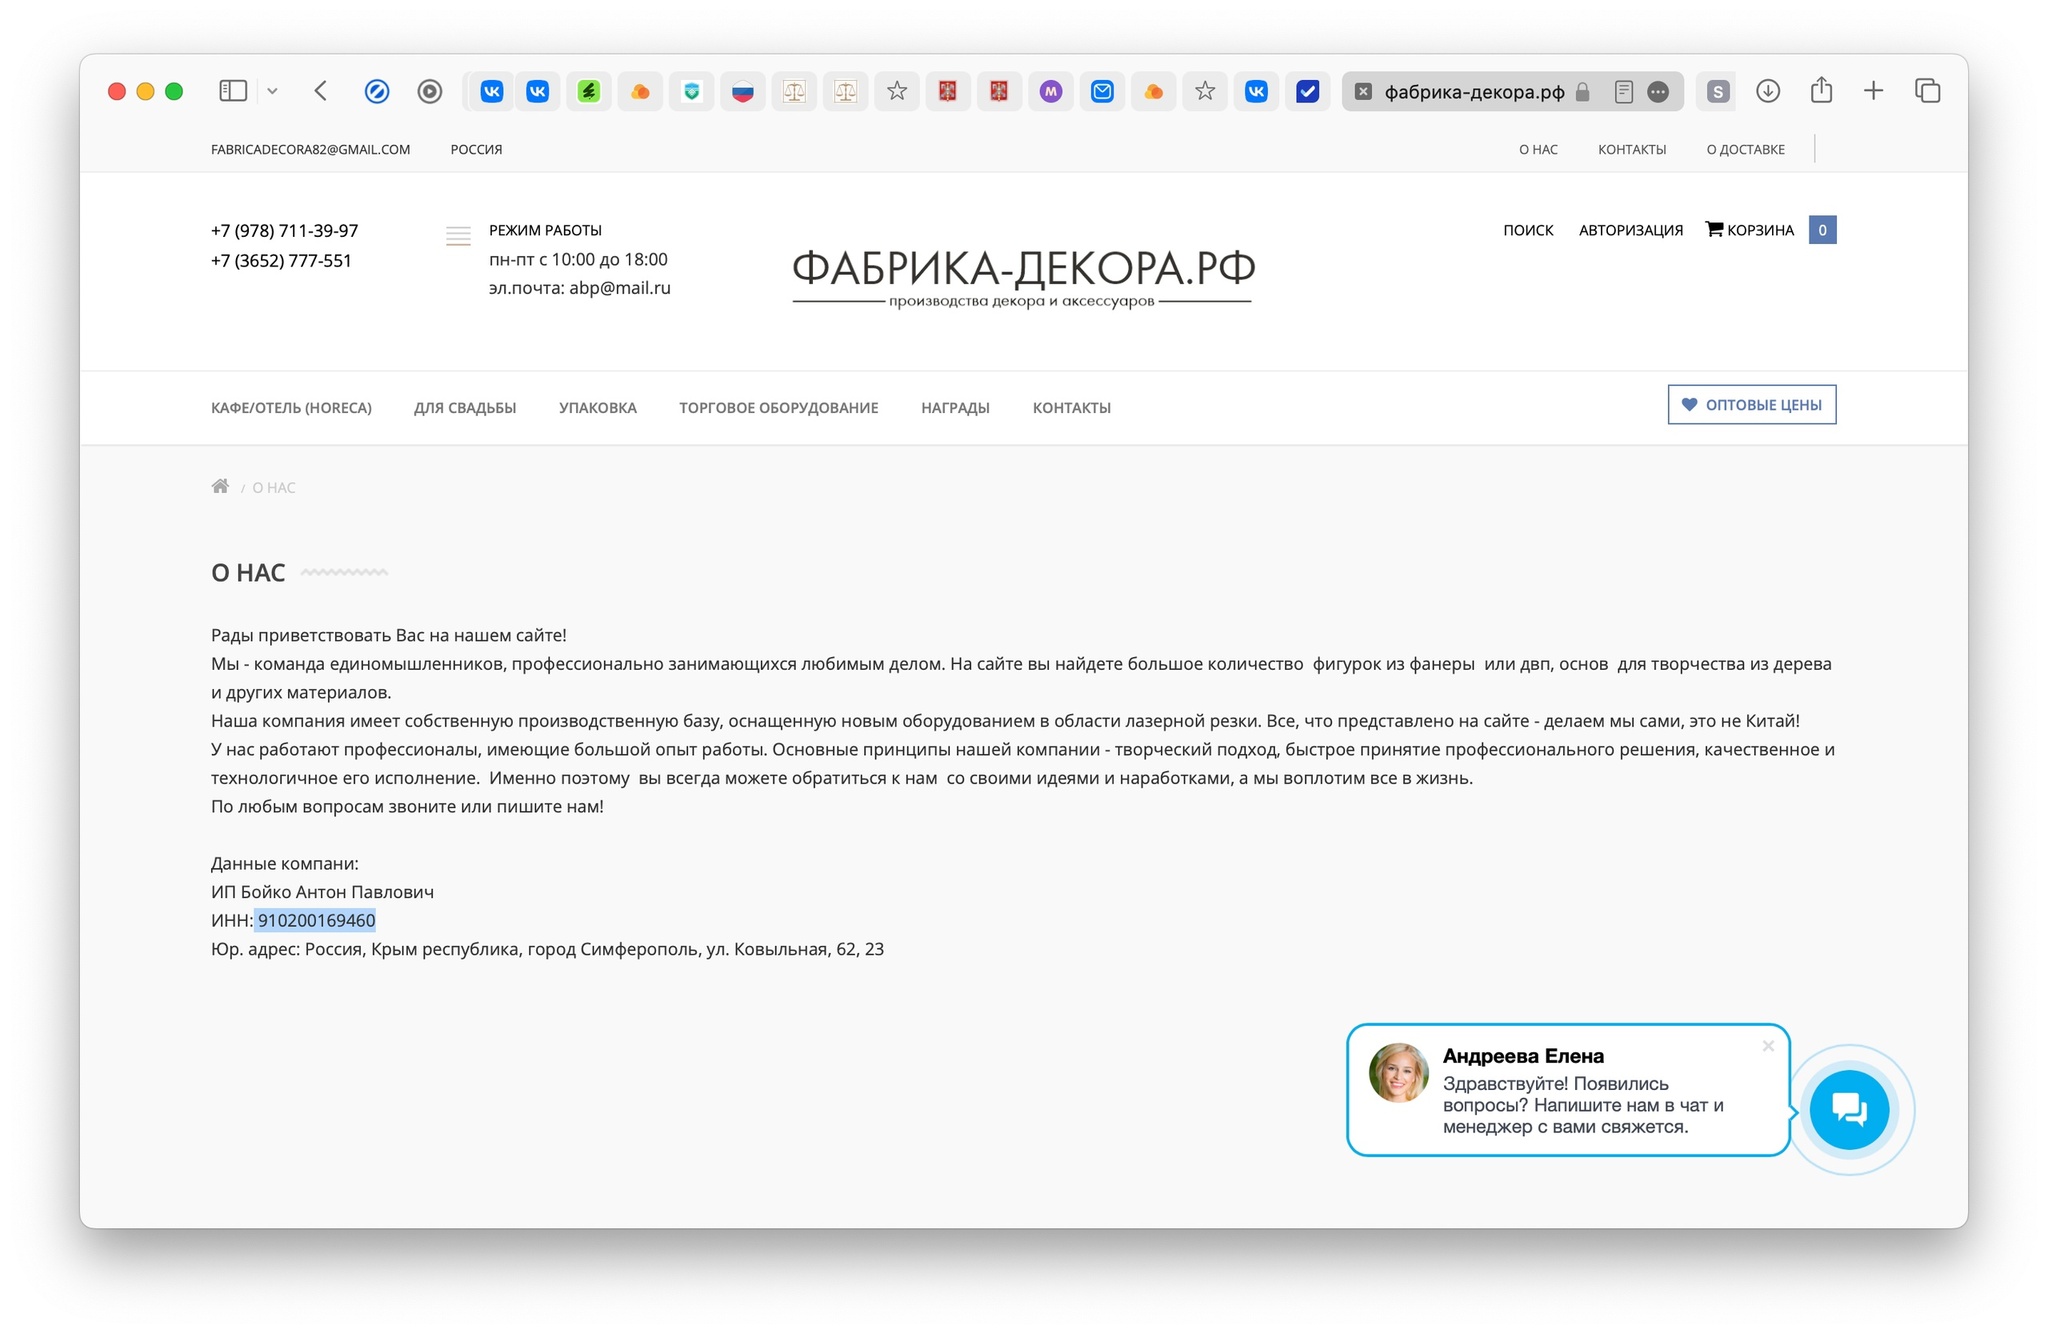The height and width of the screenshot is (1334, 2048).
Task: Open ПОИСК search link
Action: coord(1528,230)
